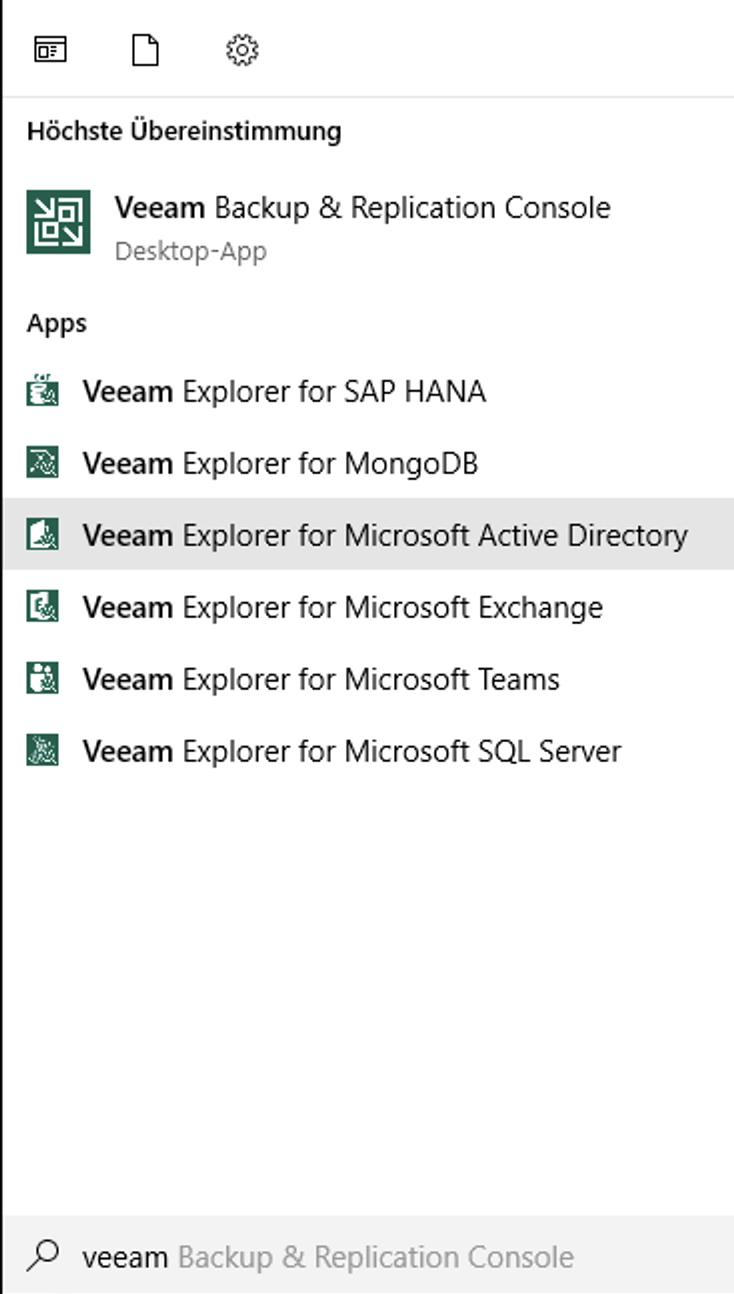Open Veeam Explorer for Microsoft Teams
Viewport: 734px width, 1294px height.
point(320,679)
